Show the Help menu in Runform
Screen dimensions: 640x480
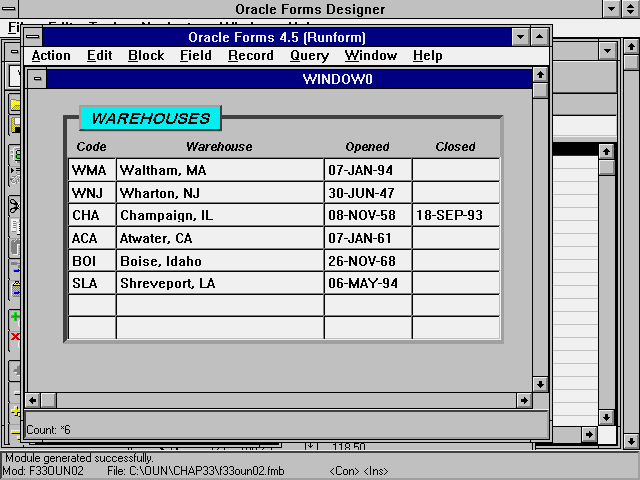point(427,56)
